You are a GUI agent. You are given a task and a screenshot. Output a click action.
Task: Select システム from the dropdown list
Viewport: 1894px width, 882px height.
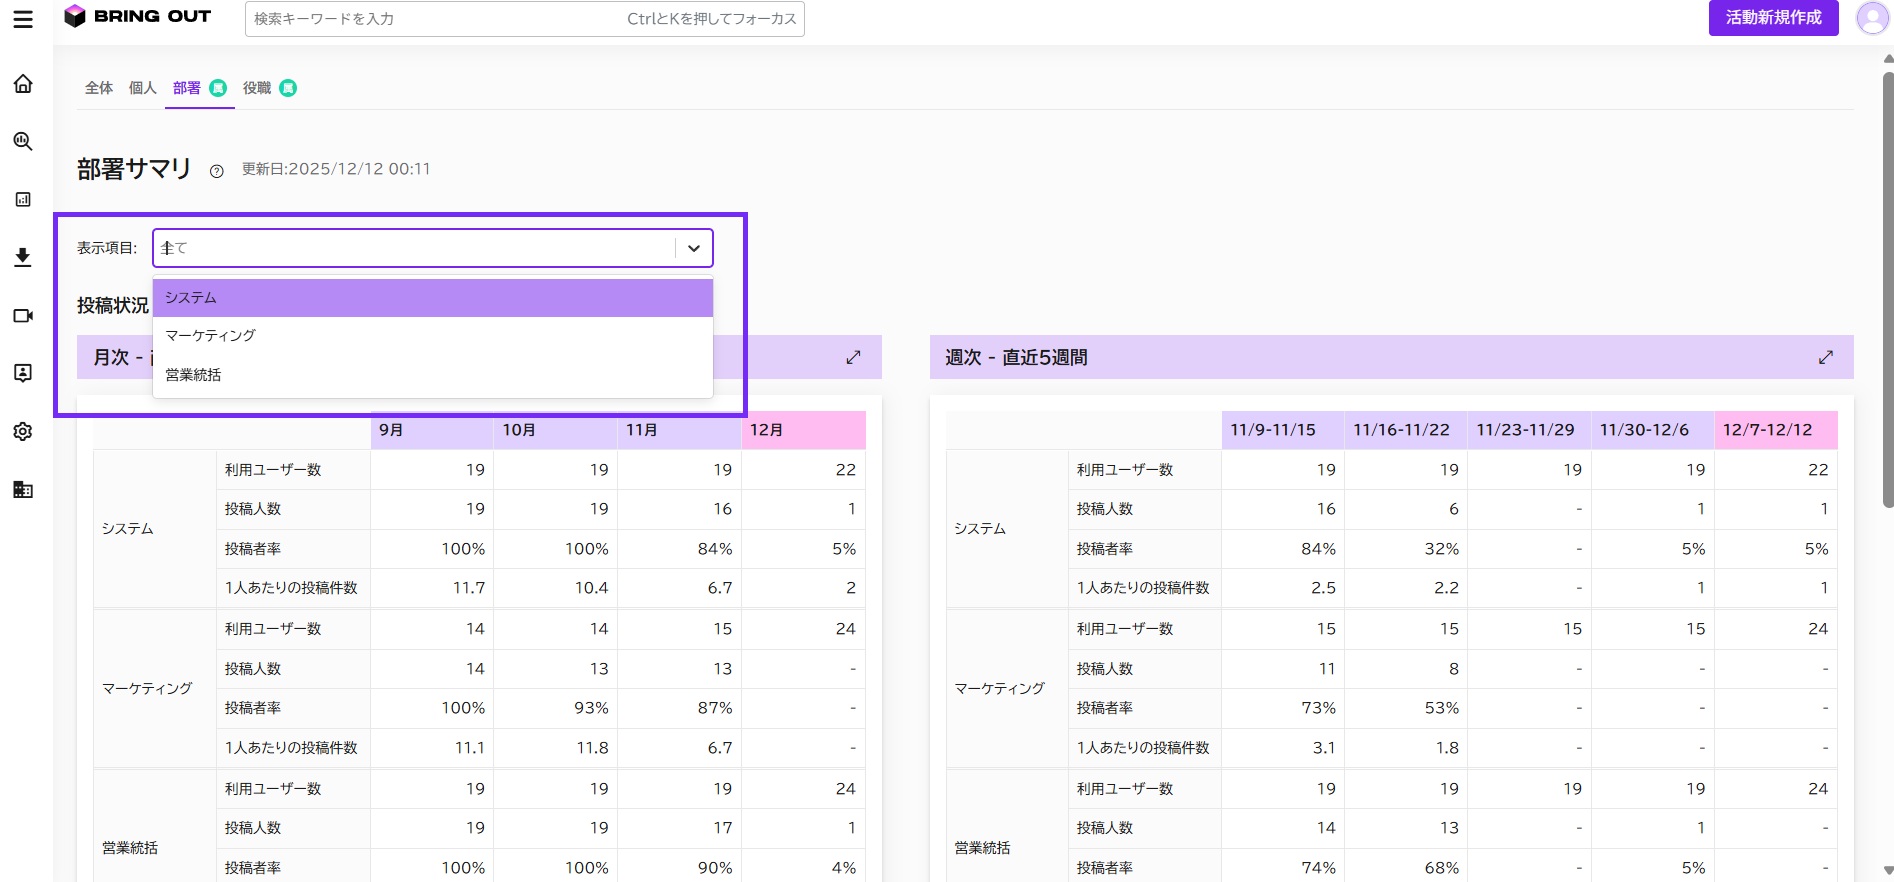[433, 298]
